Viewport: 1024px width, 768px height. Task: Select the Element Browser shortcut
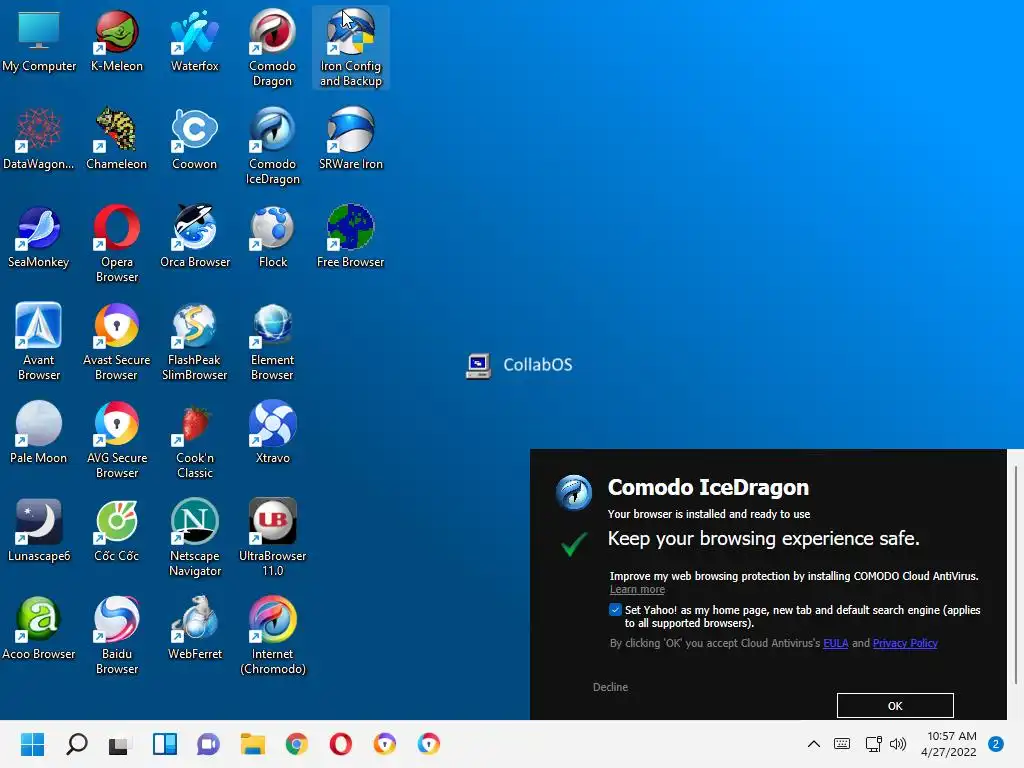click(x=272, y=342)
